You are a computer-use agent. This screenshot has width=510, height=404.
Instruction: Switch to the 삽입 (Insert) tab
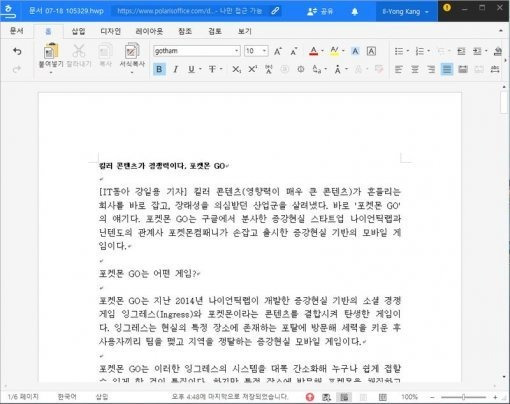(78, 31)
